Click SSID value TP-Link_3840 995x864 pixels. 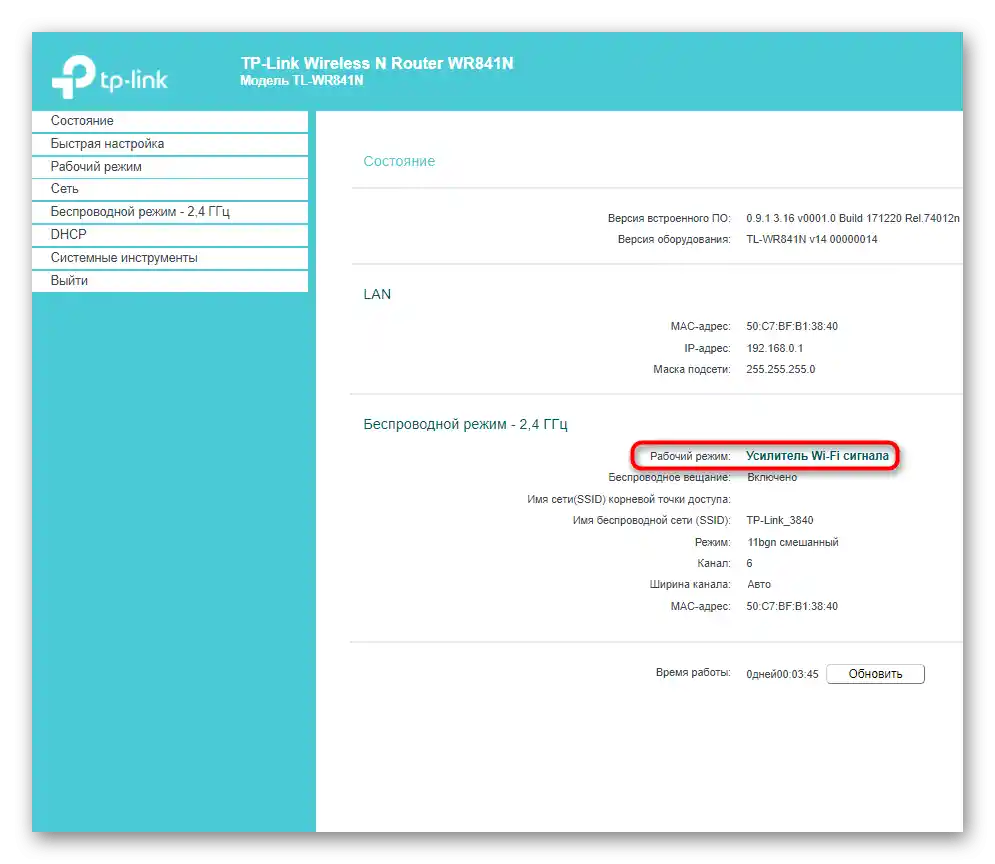click(x=780, y=520)
